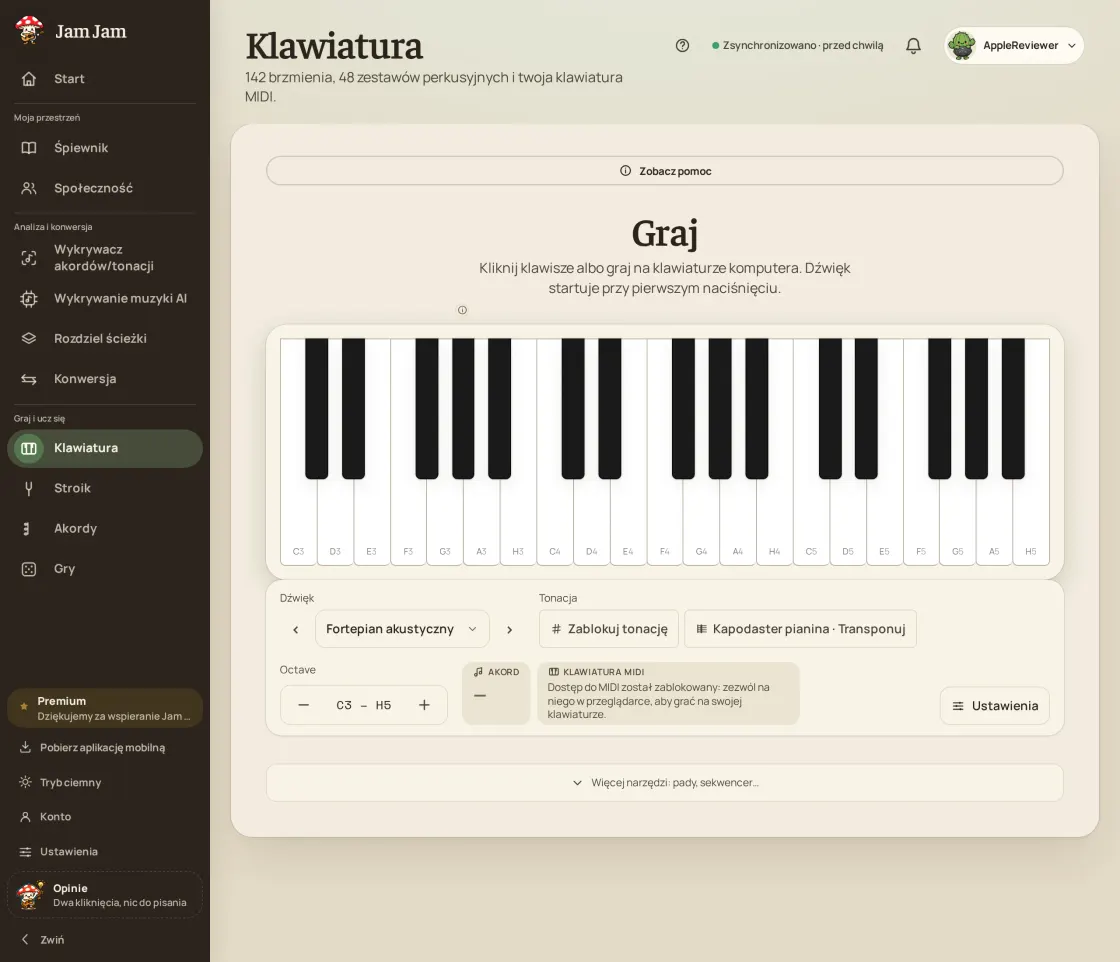Open the Rozdziel ścieżki layers icon
The width and height of the screenshot is (1120, 962).
(x=29, y=339)
